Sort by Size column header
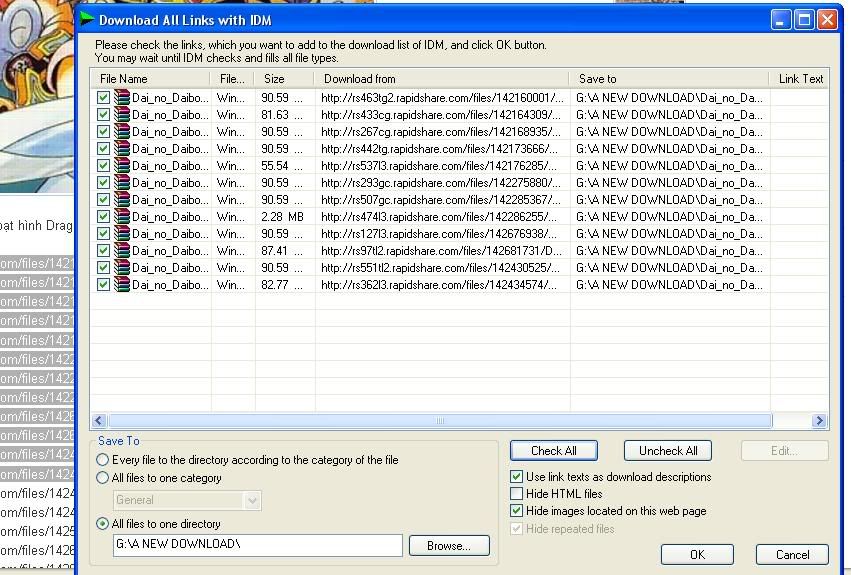Image resolution: width=851 pixels, height=575 pixels. point(284,79)
